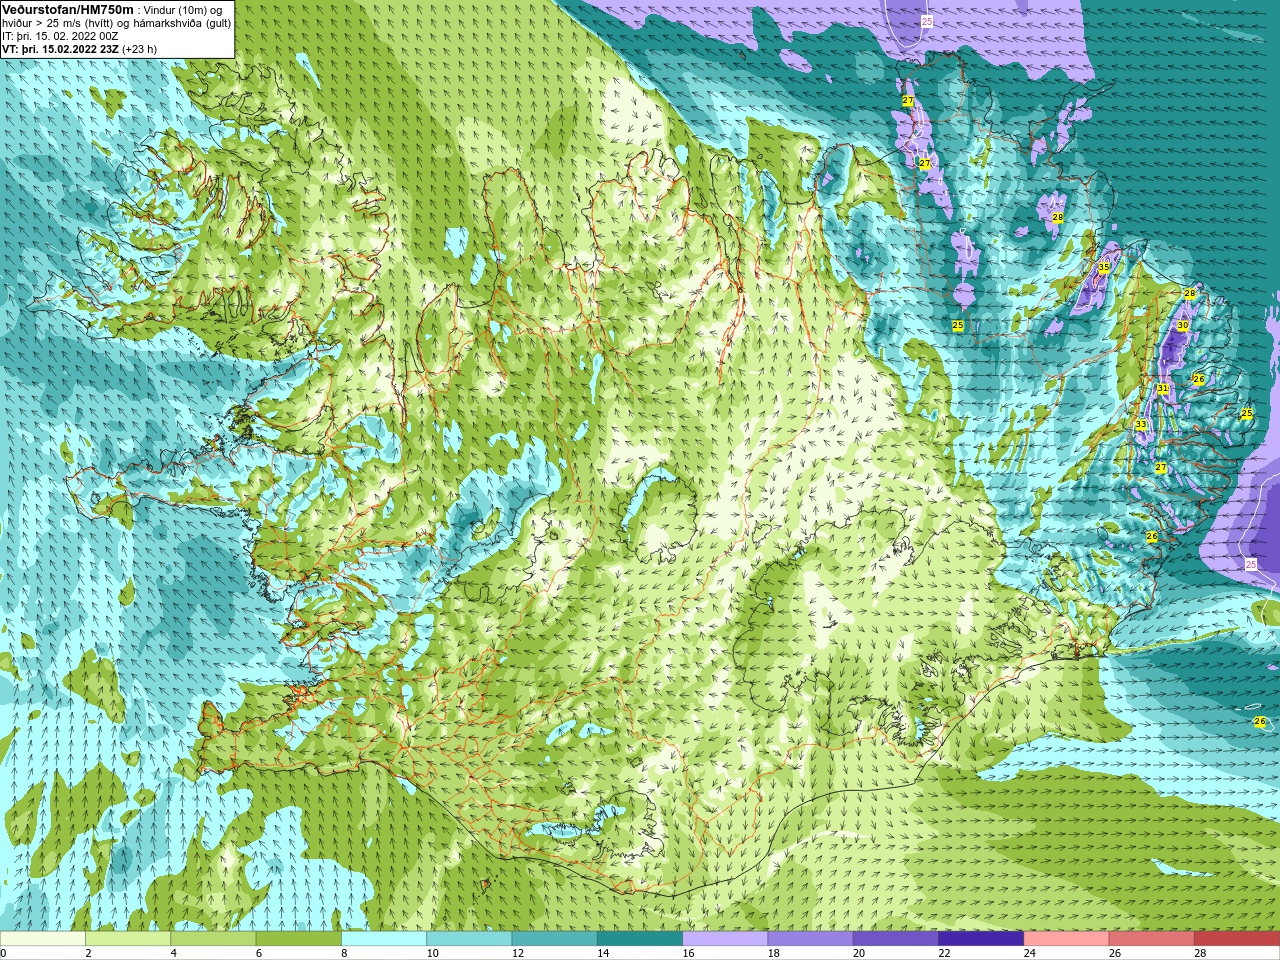
Task: Click the 22–24 m/s dark indigo legend swatch
Action: pyautogui.click(x=981, y=939)
